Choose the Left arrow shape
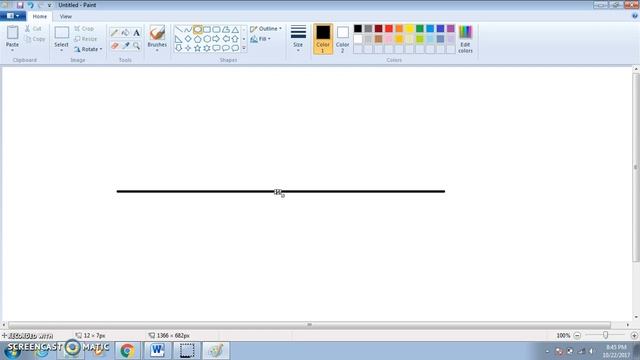 pyautogui.click(x=226, y=39)
